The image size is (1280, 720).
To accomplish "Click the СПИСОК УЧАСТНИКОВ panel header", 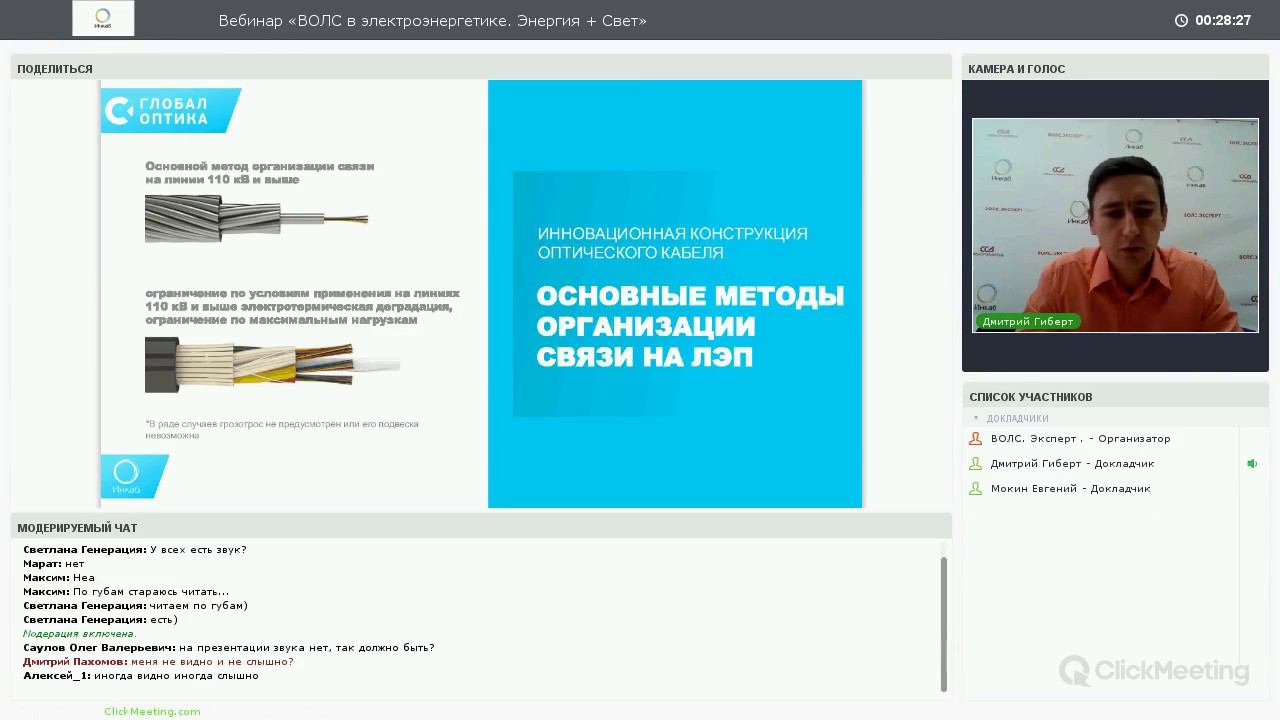I will coord(1115,396).
